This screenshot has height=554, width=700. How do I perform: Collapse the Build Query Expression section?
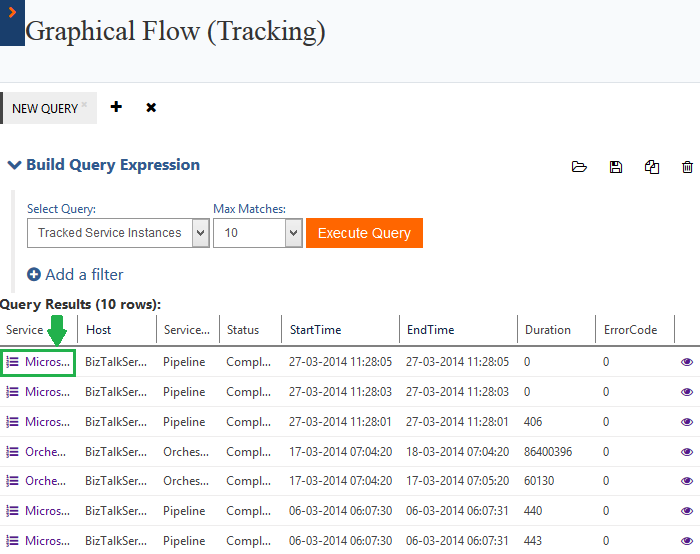pos(14,165)
